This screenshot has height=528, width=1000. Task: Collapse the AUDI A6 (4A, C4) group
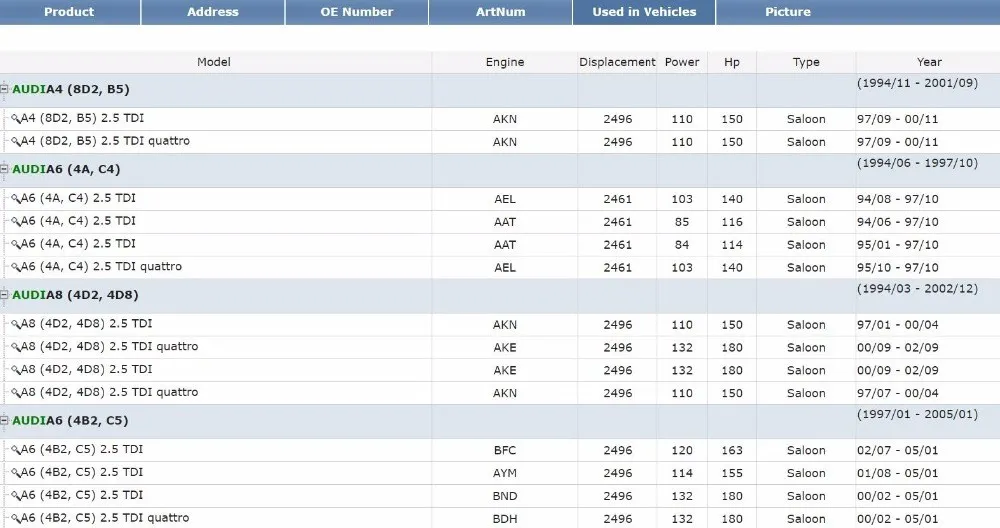[4, 170]
